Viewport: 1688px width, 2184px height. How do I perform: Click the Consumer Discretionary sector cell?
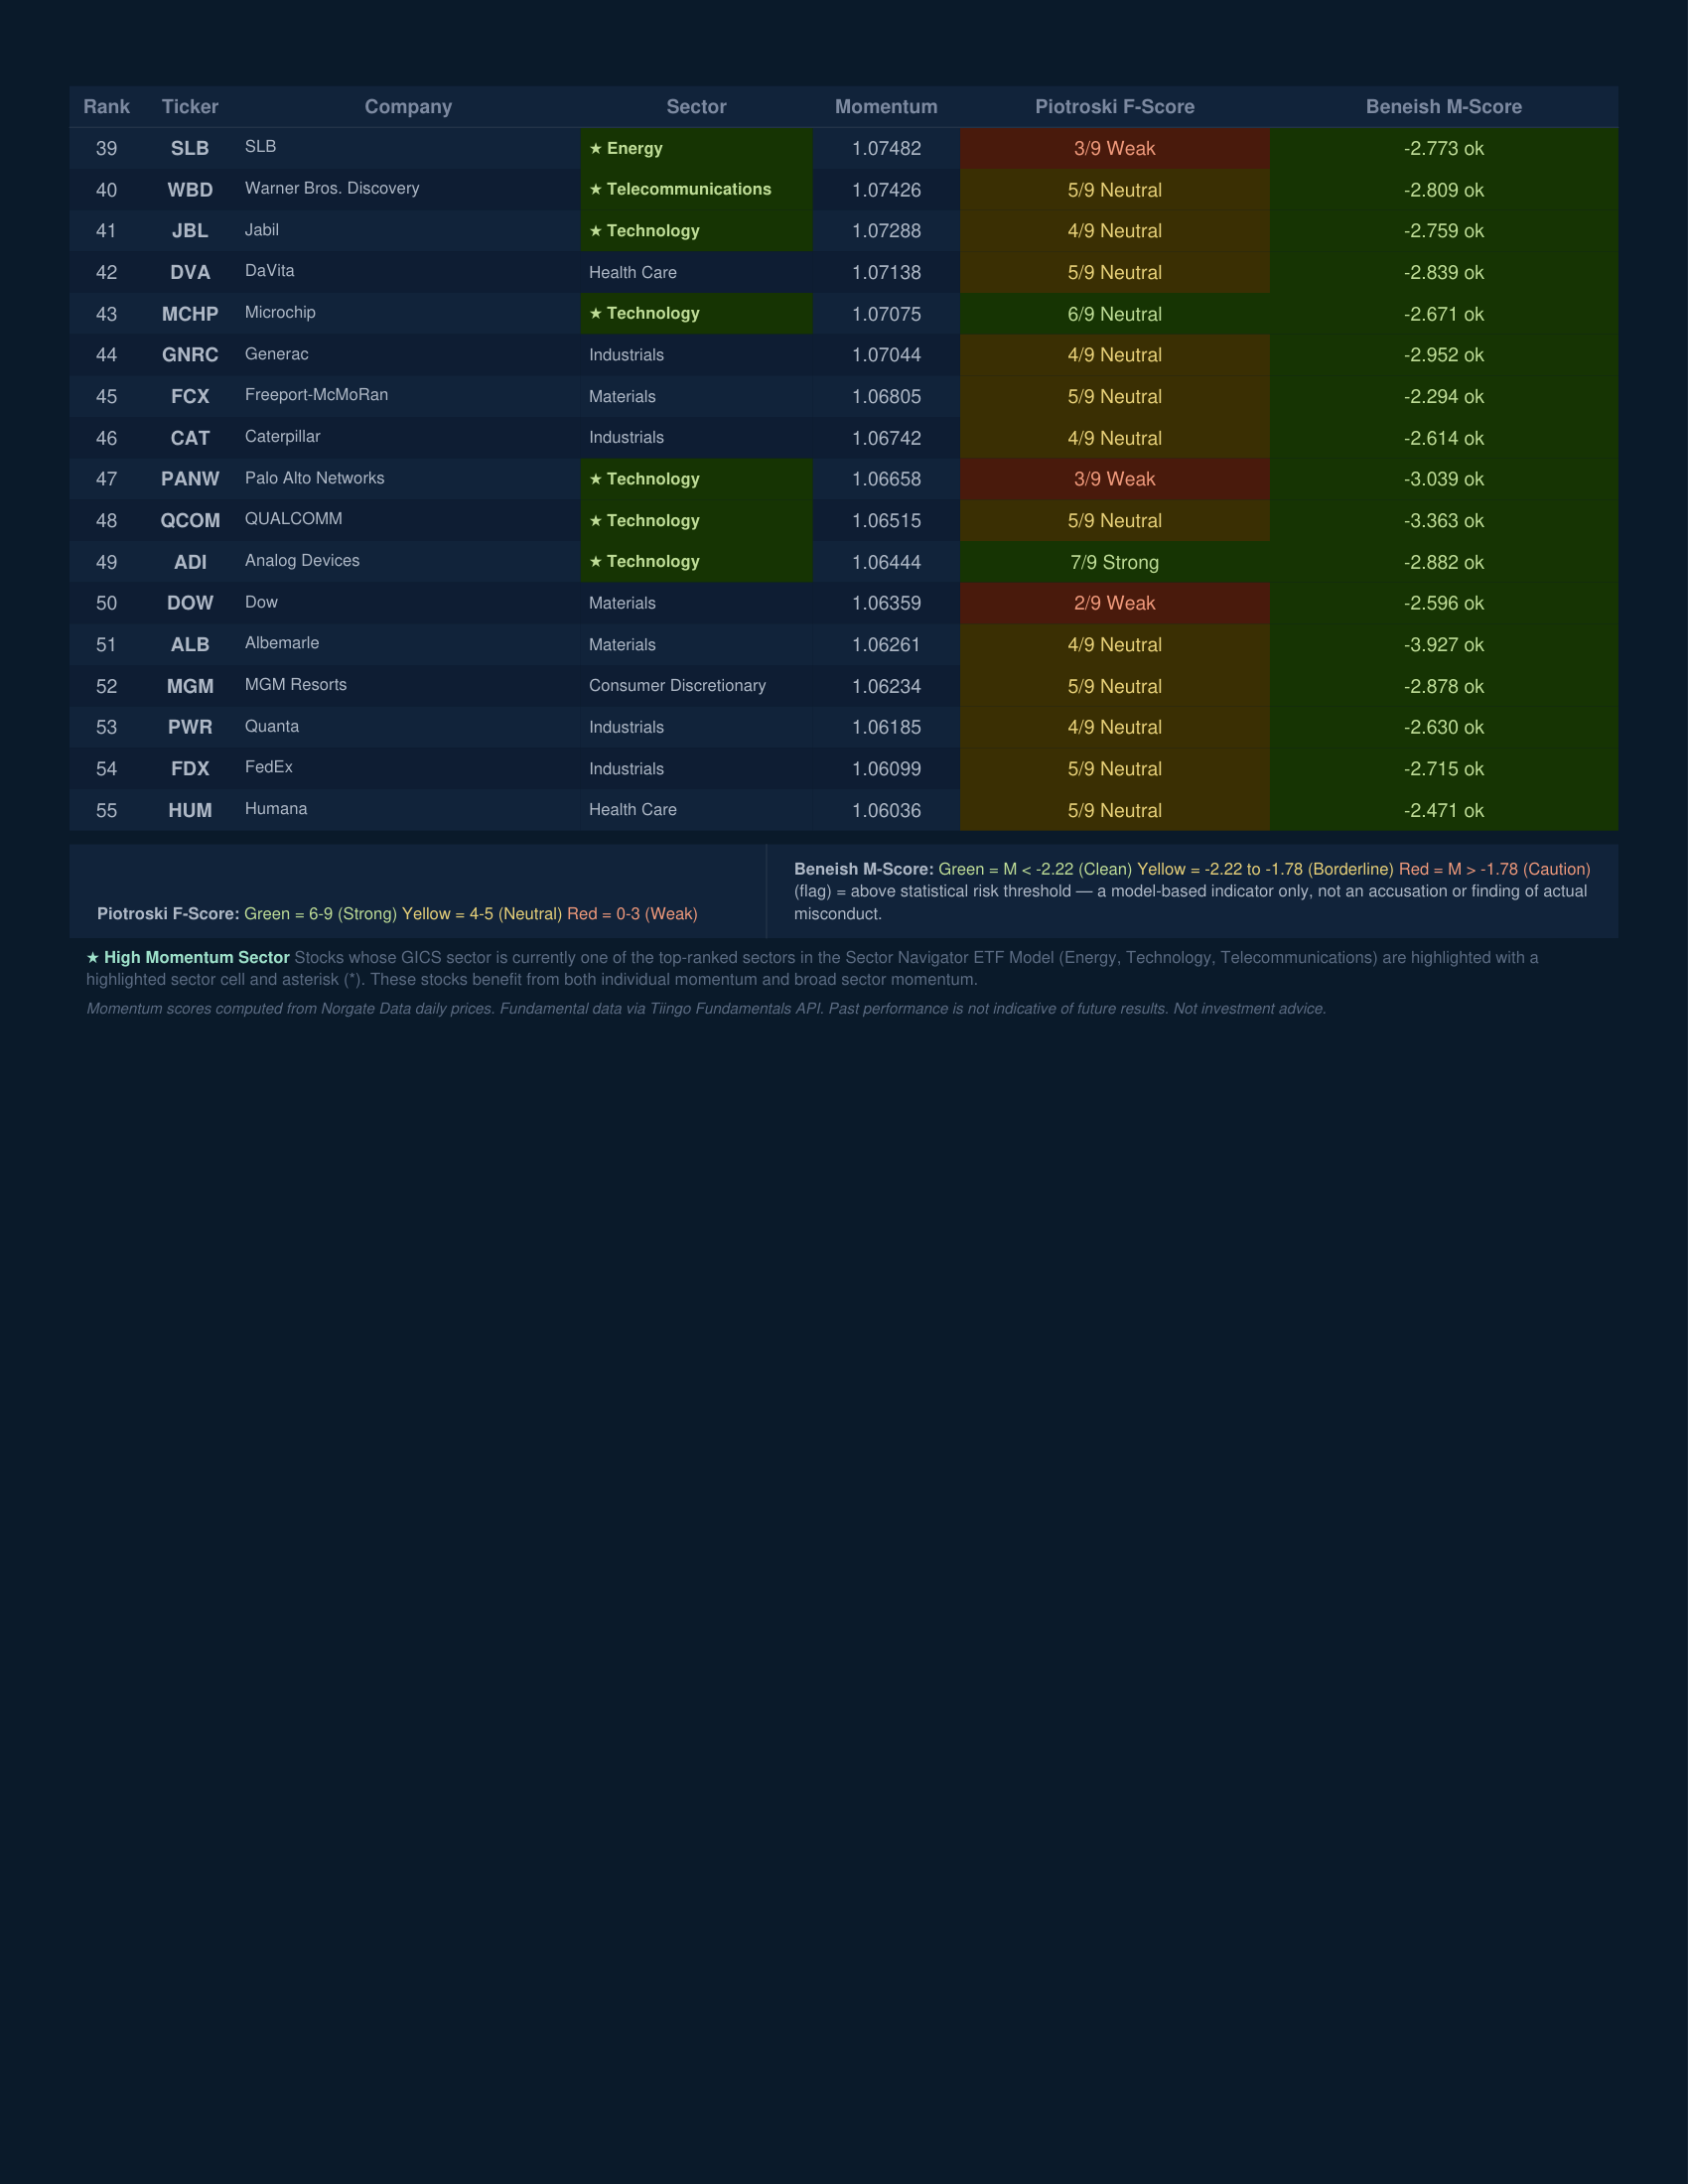click(696, 686)
